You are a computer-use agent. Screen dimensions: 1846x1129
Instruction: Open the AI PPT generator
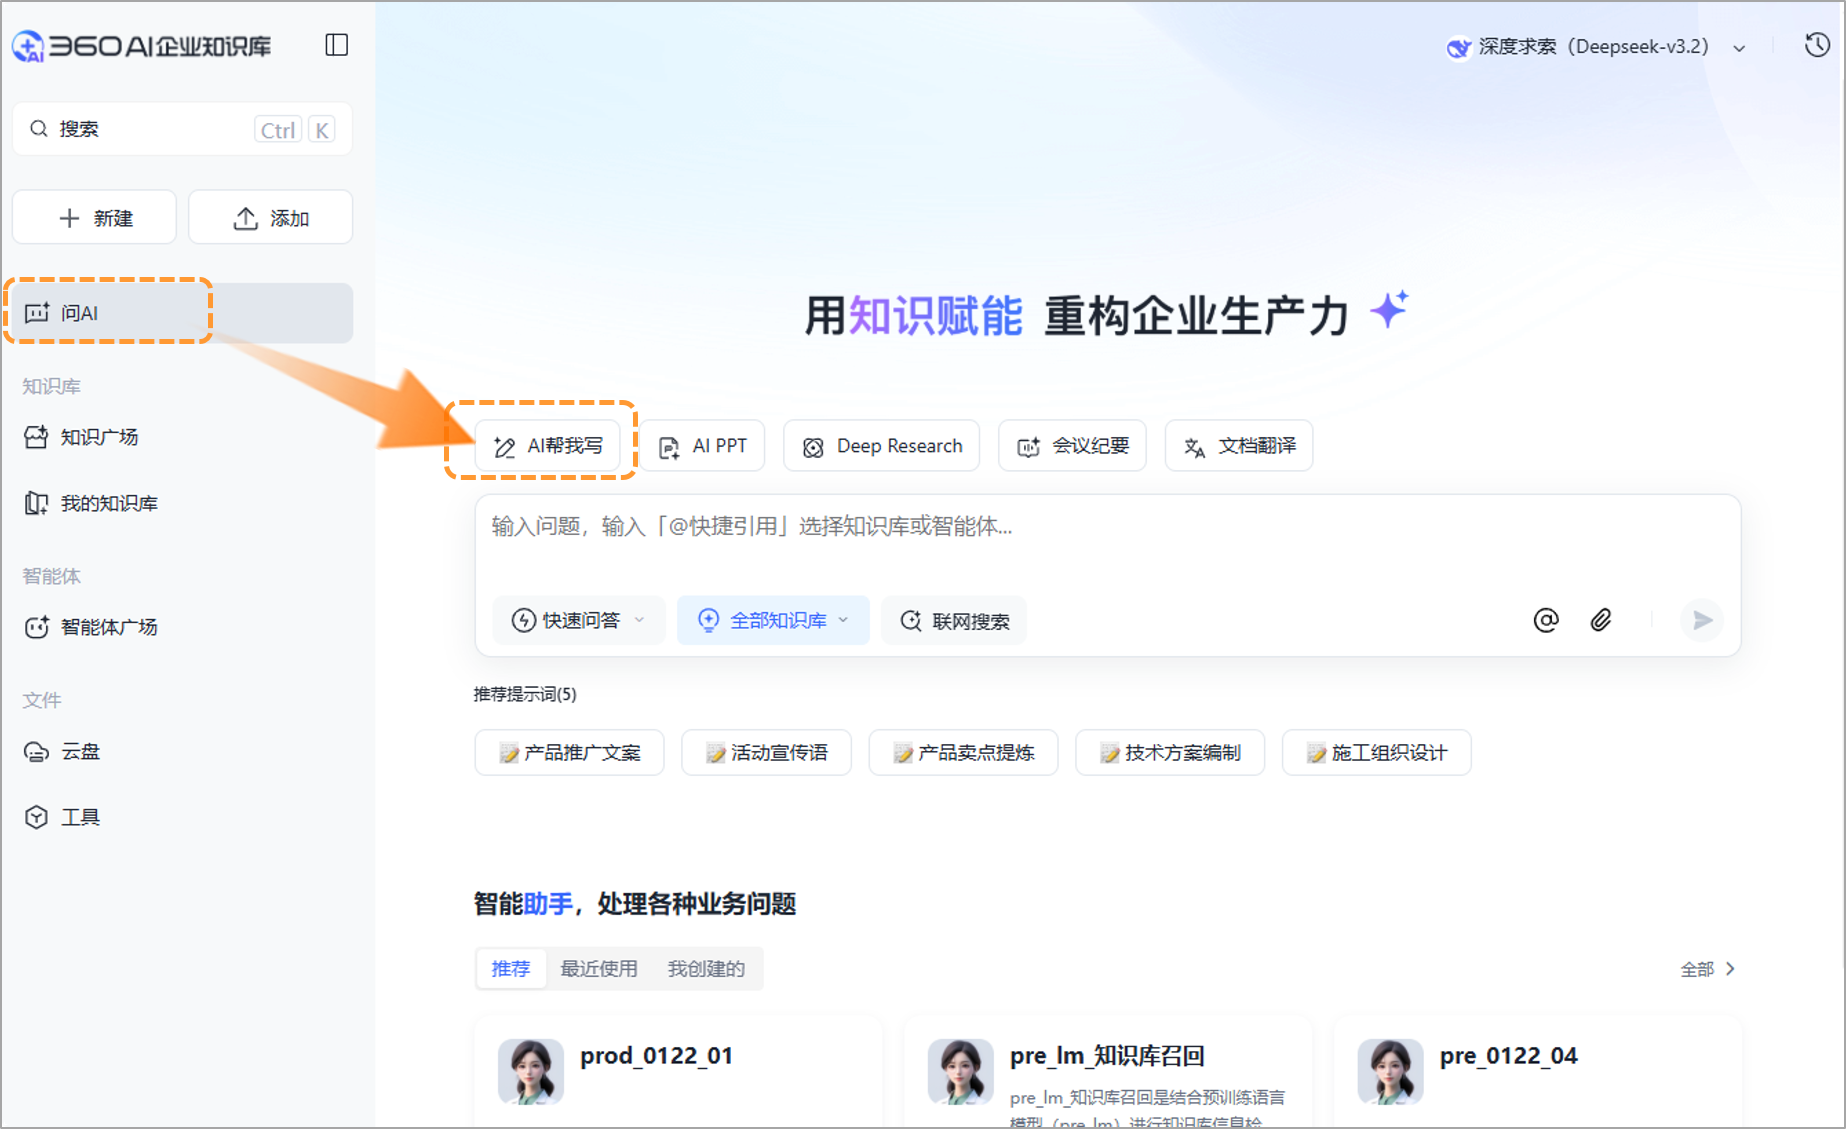702,445
